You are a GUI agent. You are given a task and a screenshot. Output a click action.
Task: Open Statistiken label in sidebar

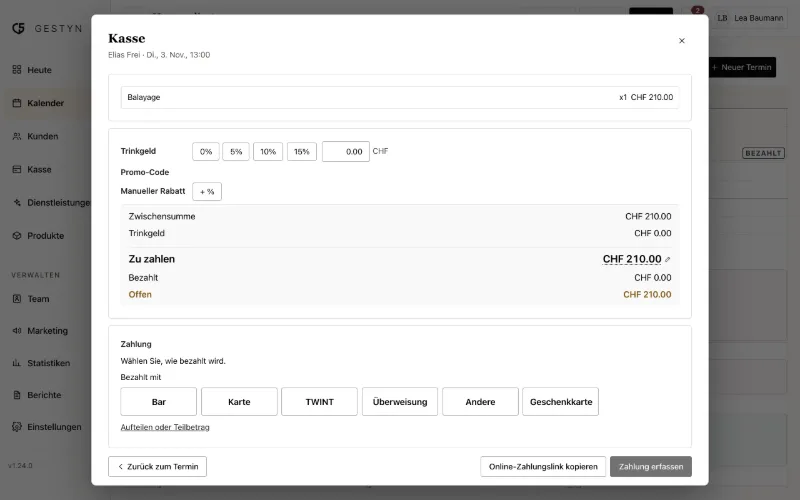pyautogui.click(x=48, y=363)
